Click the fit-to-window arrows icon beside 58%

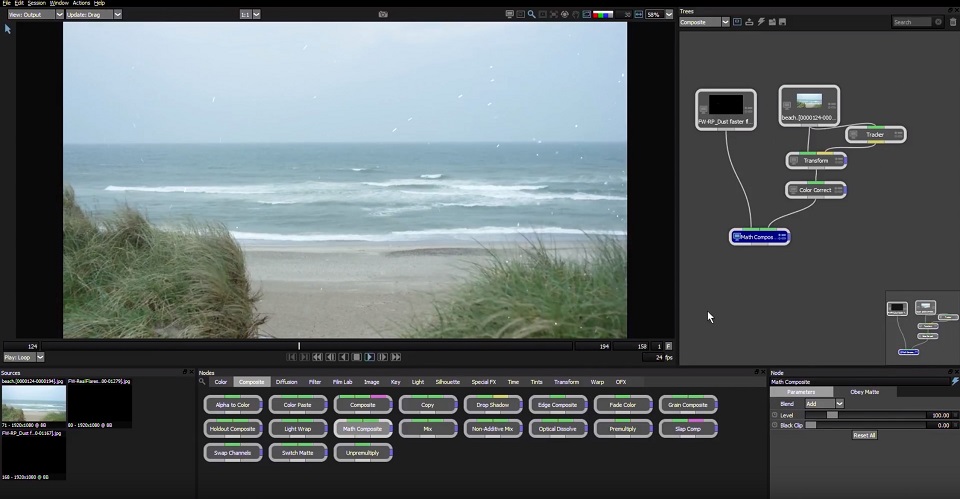click(639, 14)
